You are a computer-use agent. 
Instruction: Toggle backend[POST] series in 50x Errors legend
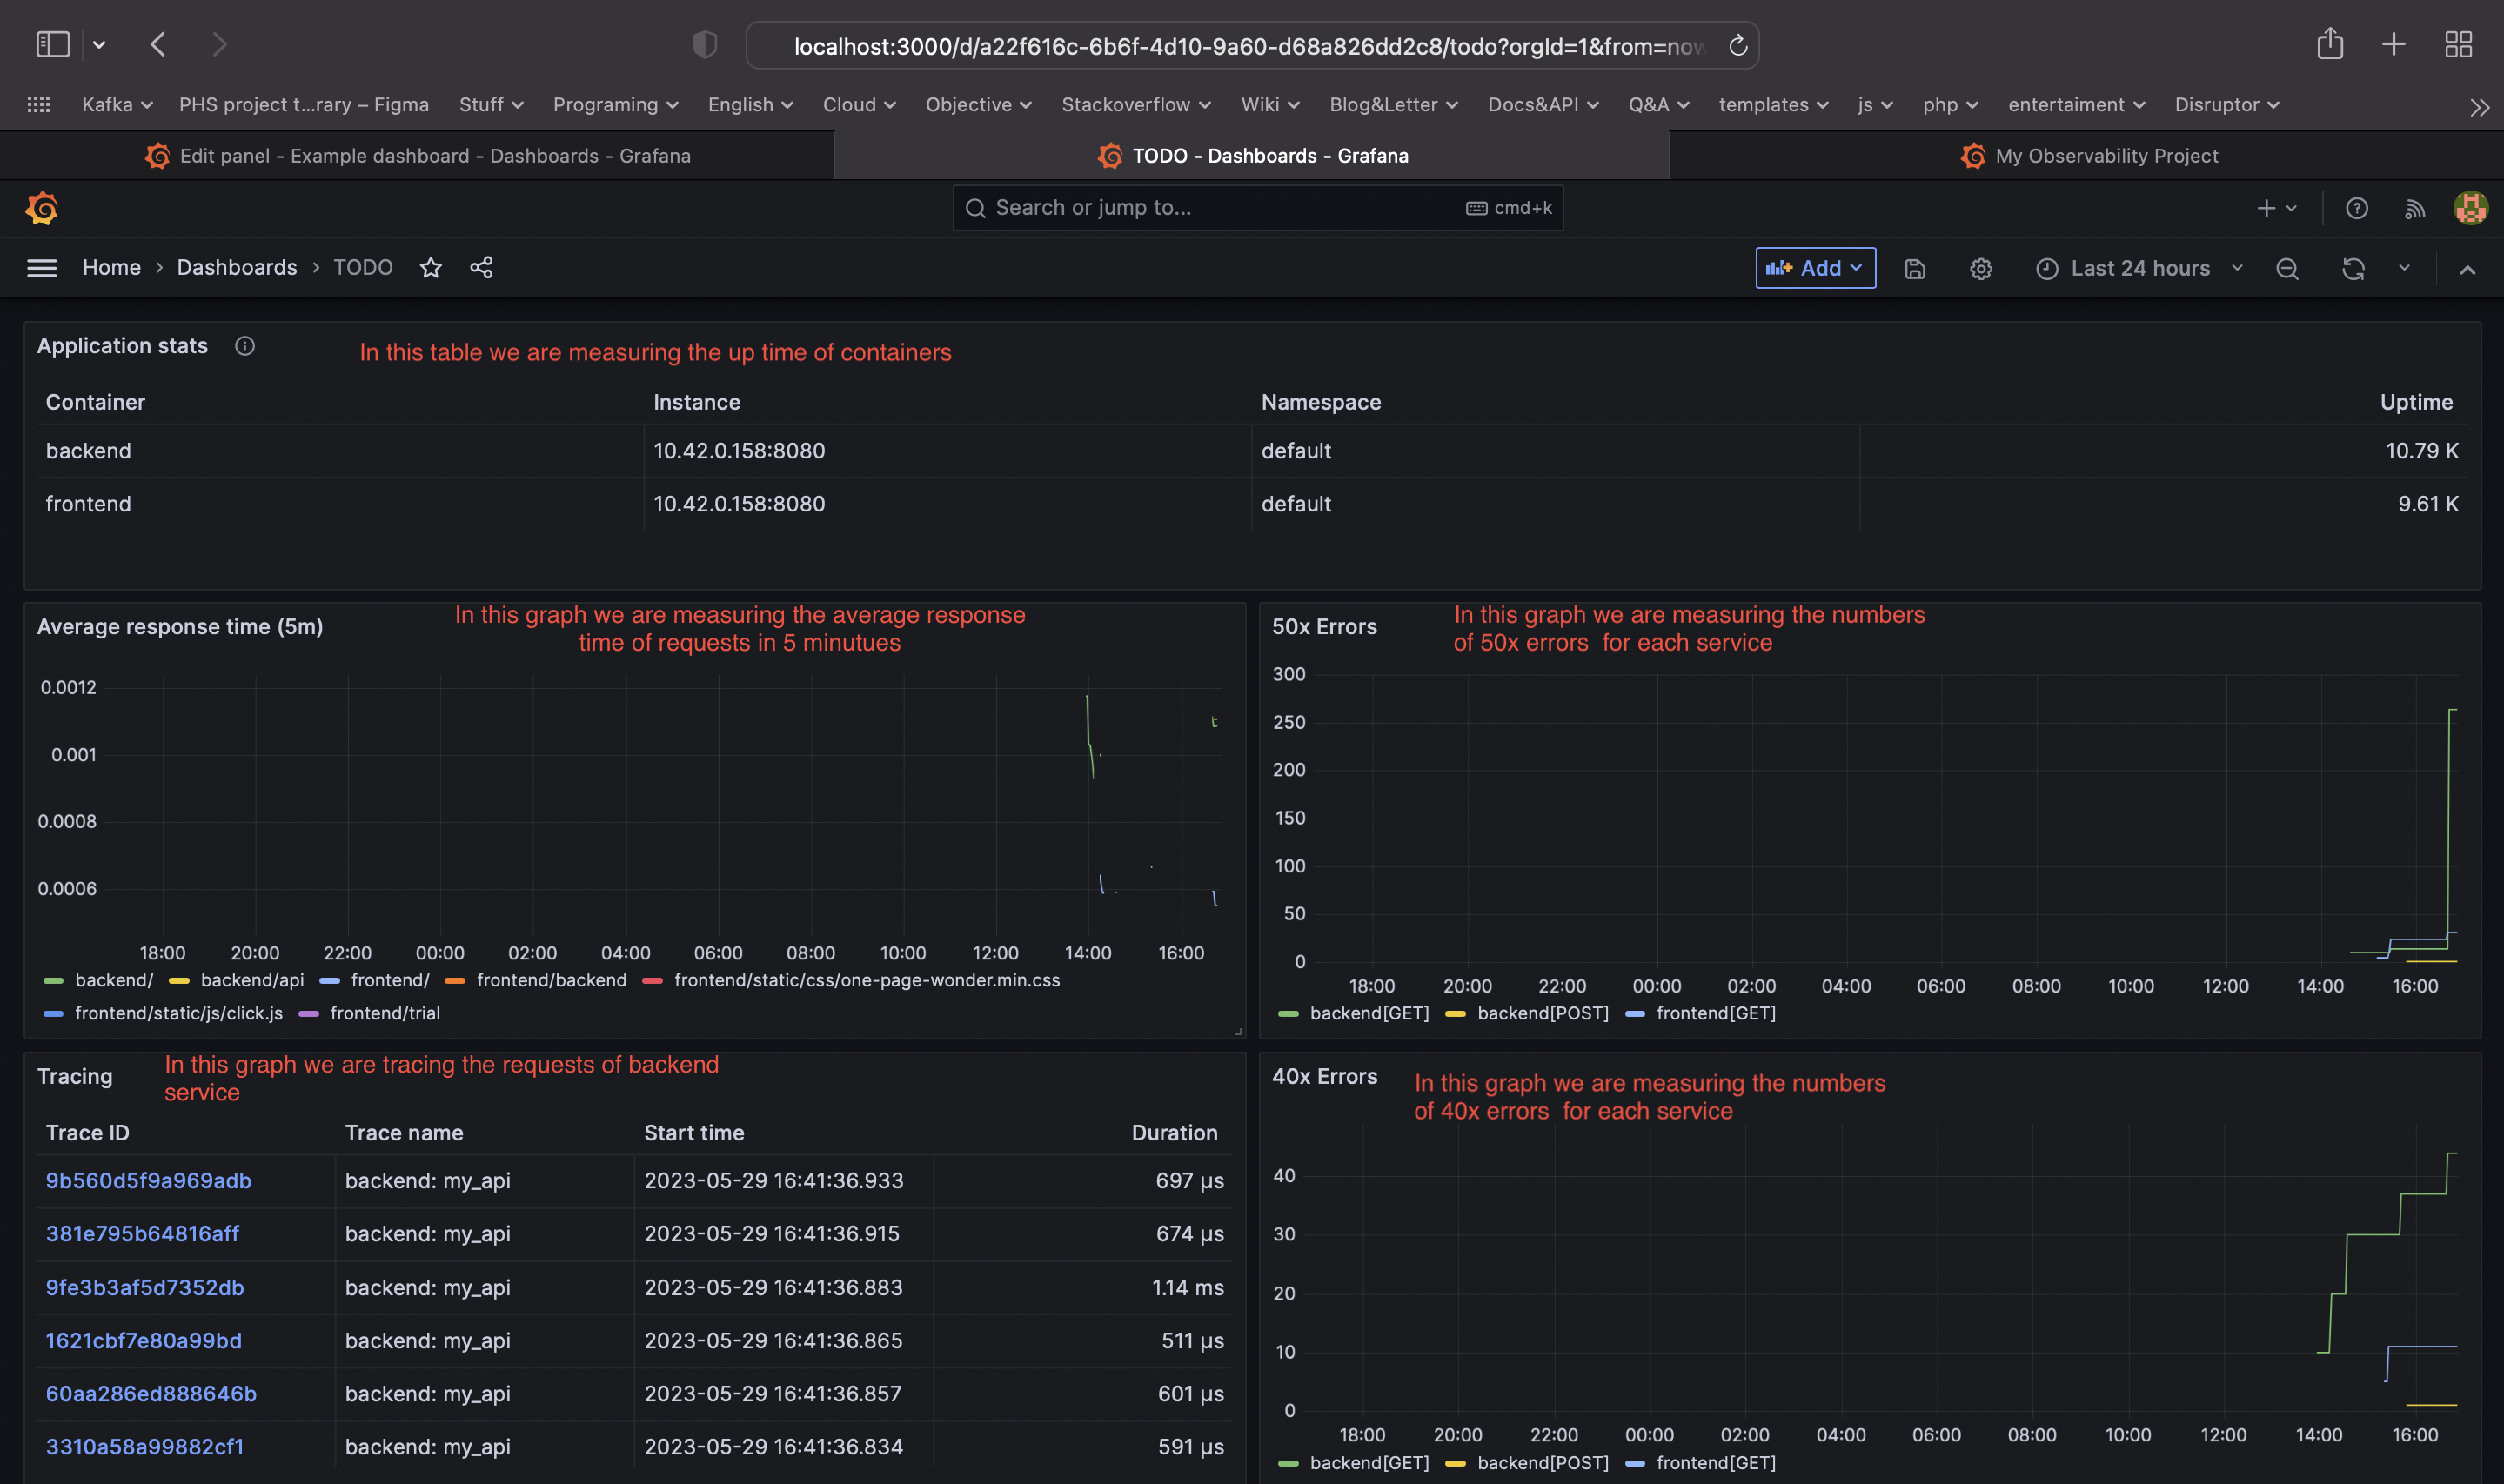point(1541,1013)
